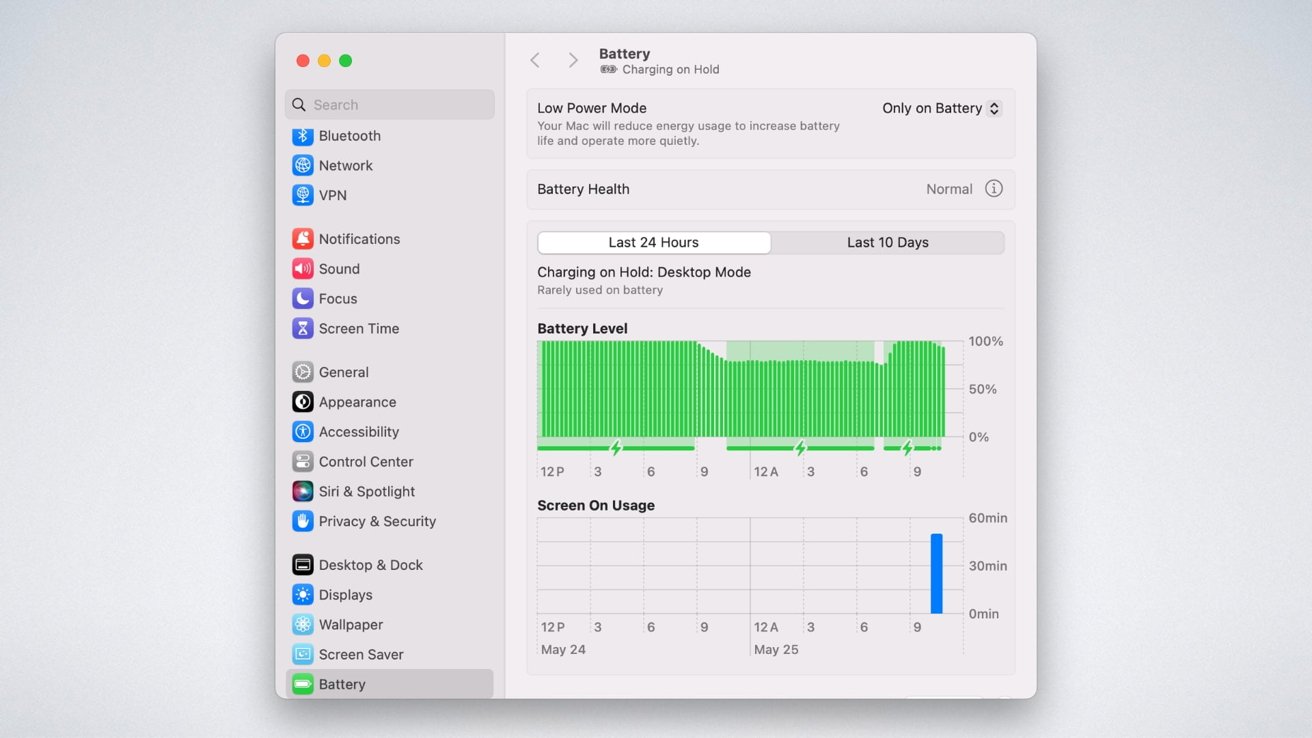Close the Settings window with red button

(303, 61)
